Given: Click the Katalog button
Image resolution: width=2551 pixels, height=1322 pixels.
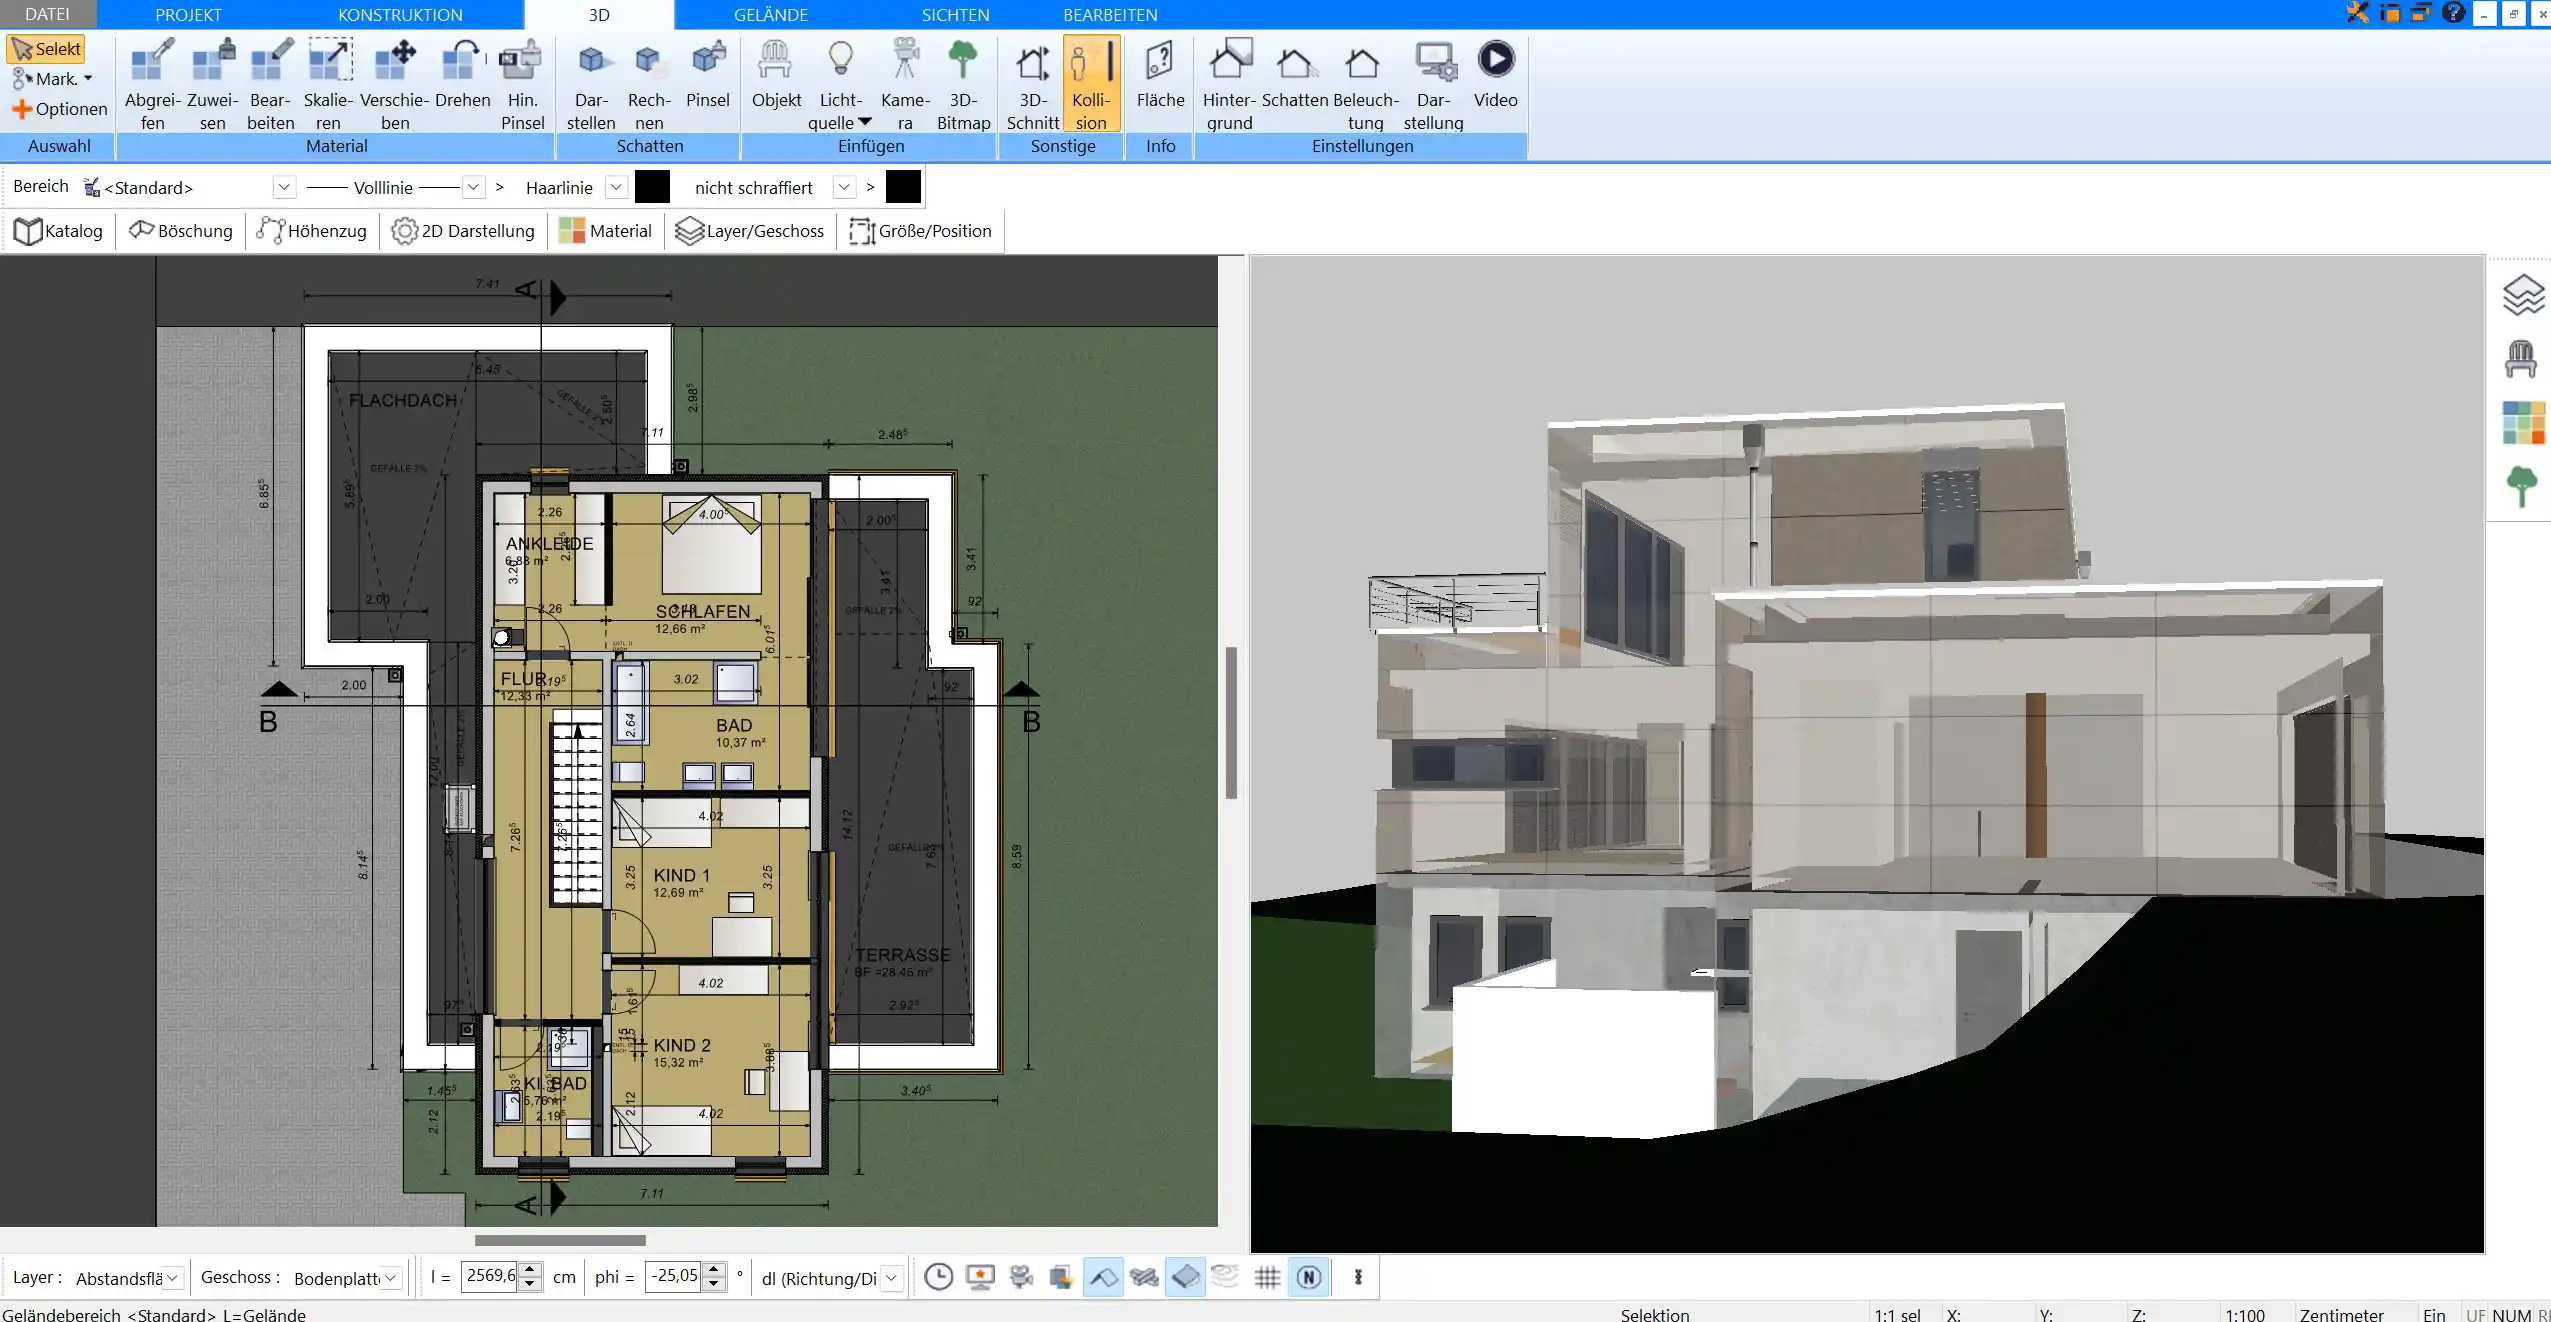Looking at the screenshot, I should click(58, 231).
